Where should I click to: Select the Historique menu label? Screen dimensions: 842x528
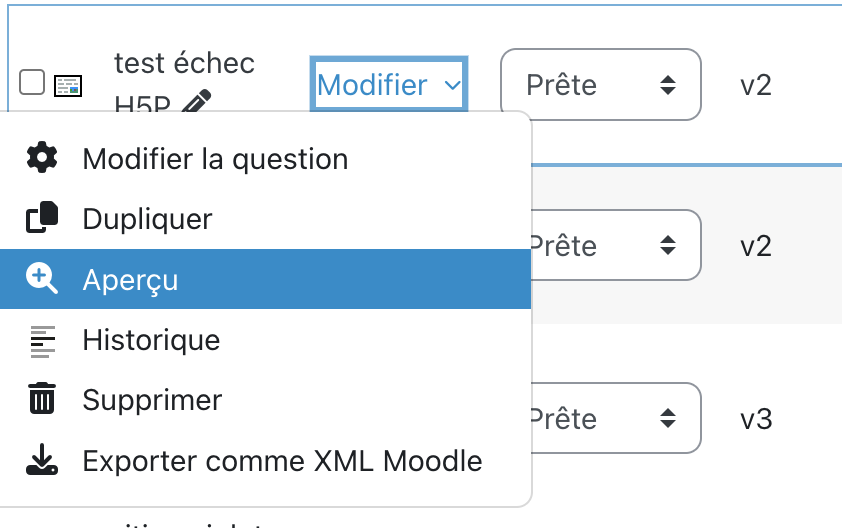pos(151,340)
